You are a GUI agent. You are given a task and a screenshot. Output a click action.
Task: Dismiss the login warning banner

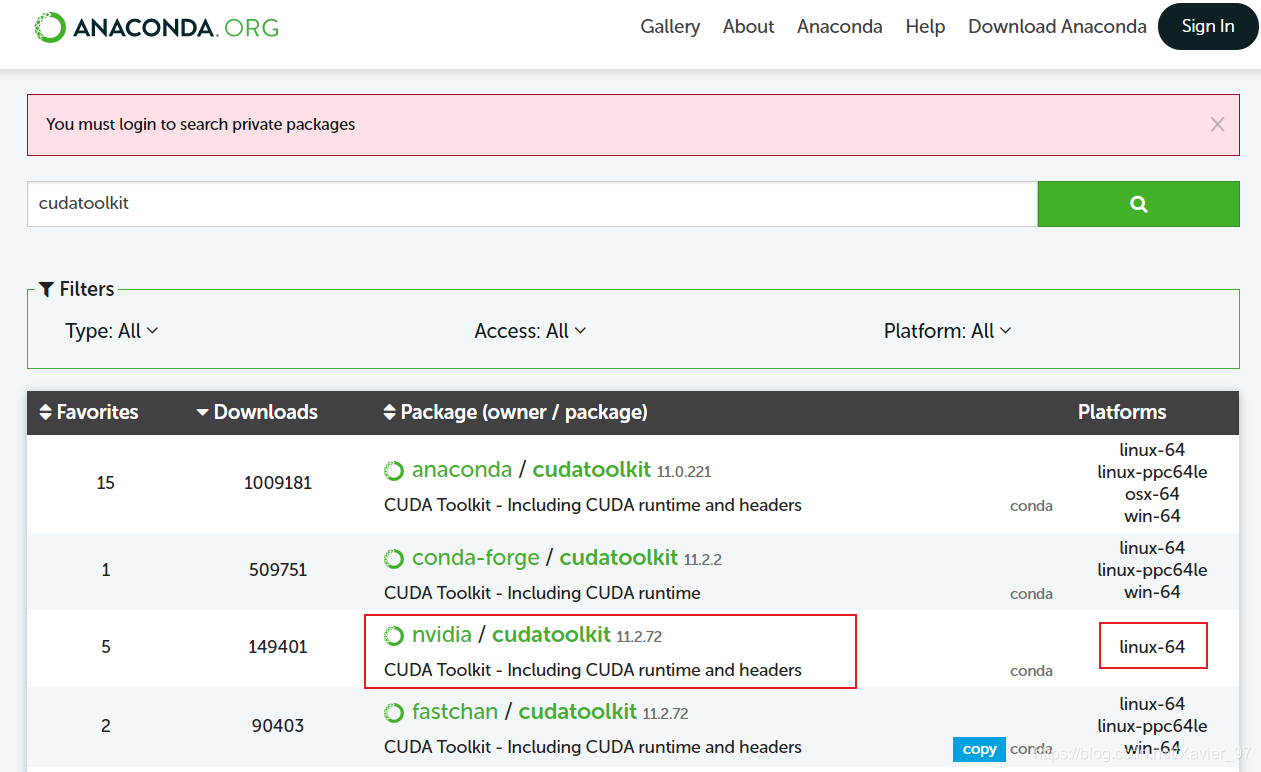[1217, 125]
